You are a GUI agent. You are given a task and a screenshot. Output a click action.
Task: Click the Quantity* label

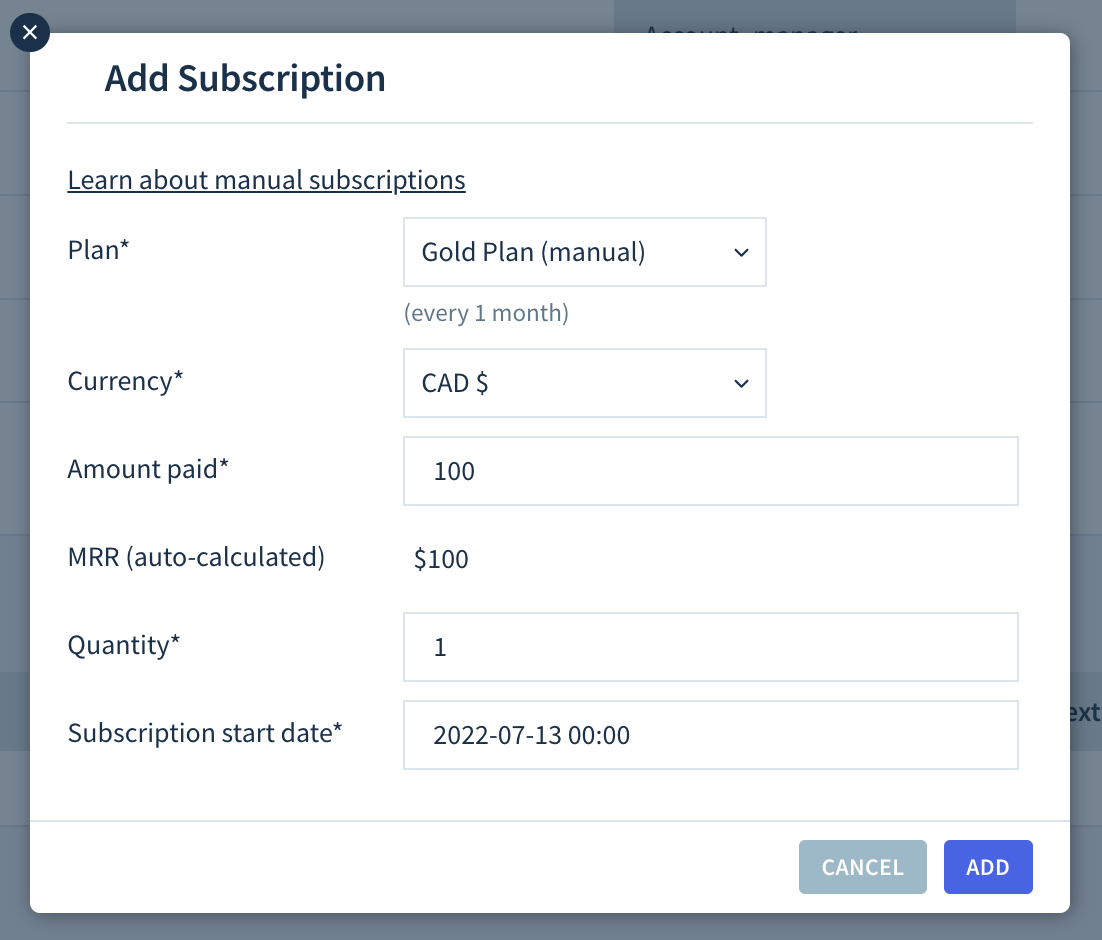(x=124, y=645)
